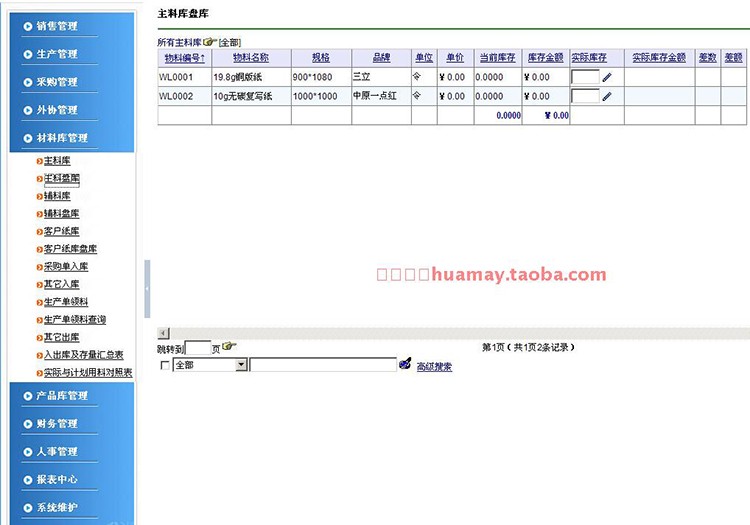The image size is (750, 525).
Task: Click the orange bullet icon beside 其它出库
Action: [x=40, y=338]
